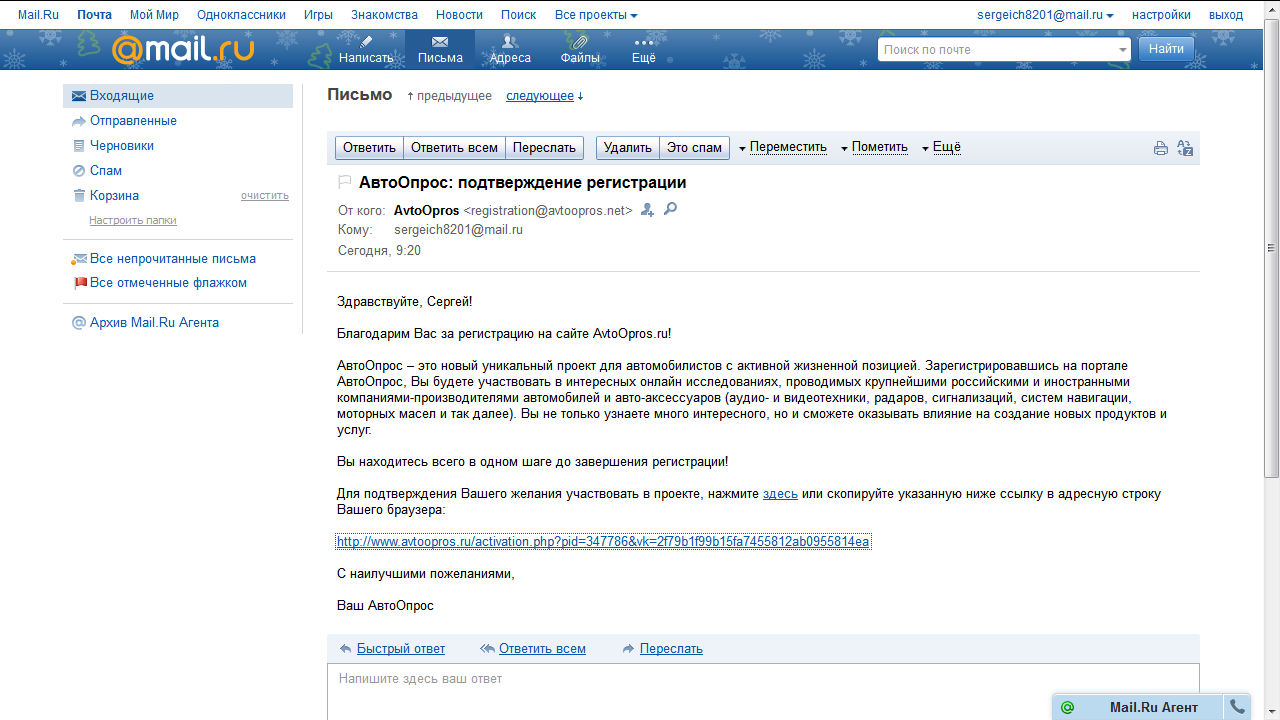1280x720 pixels.
Task: Open the Mail.Ru Агент bar
Action: coord(1153,707)
